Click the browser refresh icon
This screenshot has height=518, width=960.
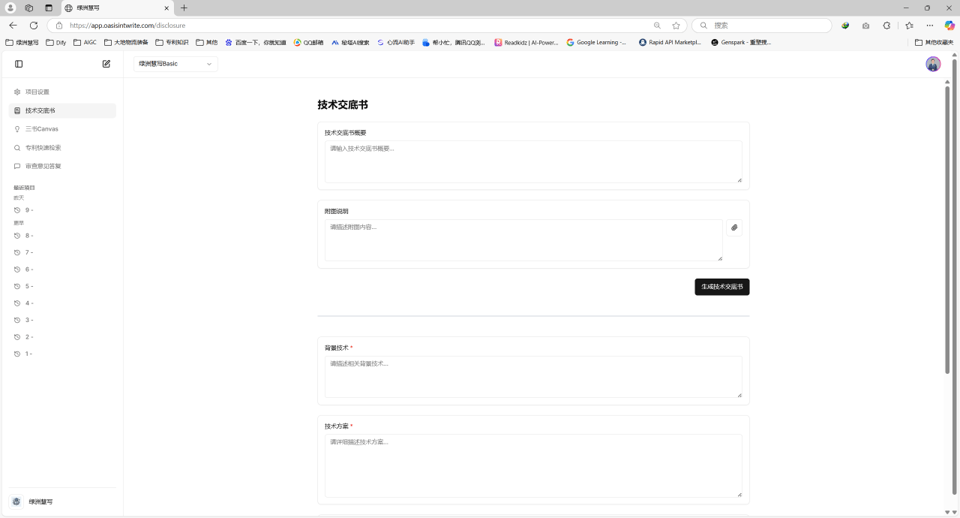pos(33,25)
